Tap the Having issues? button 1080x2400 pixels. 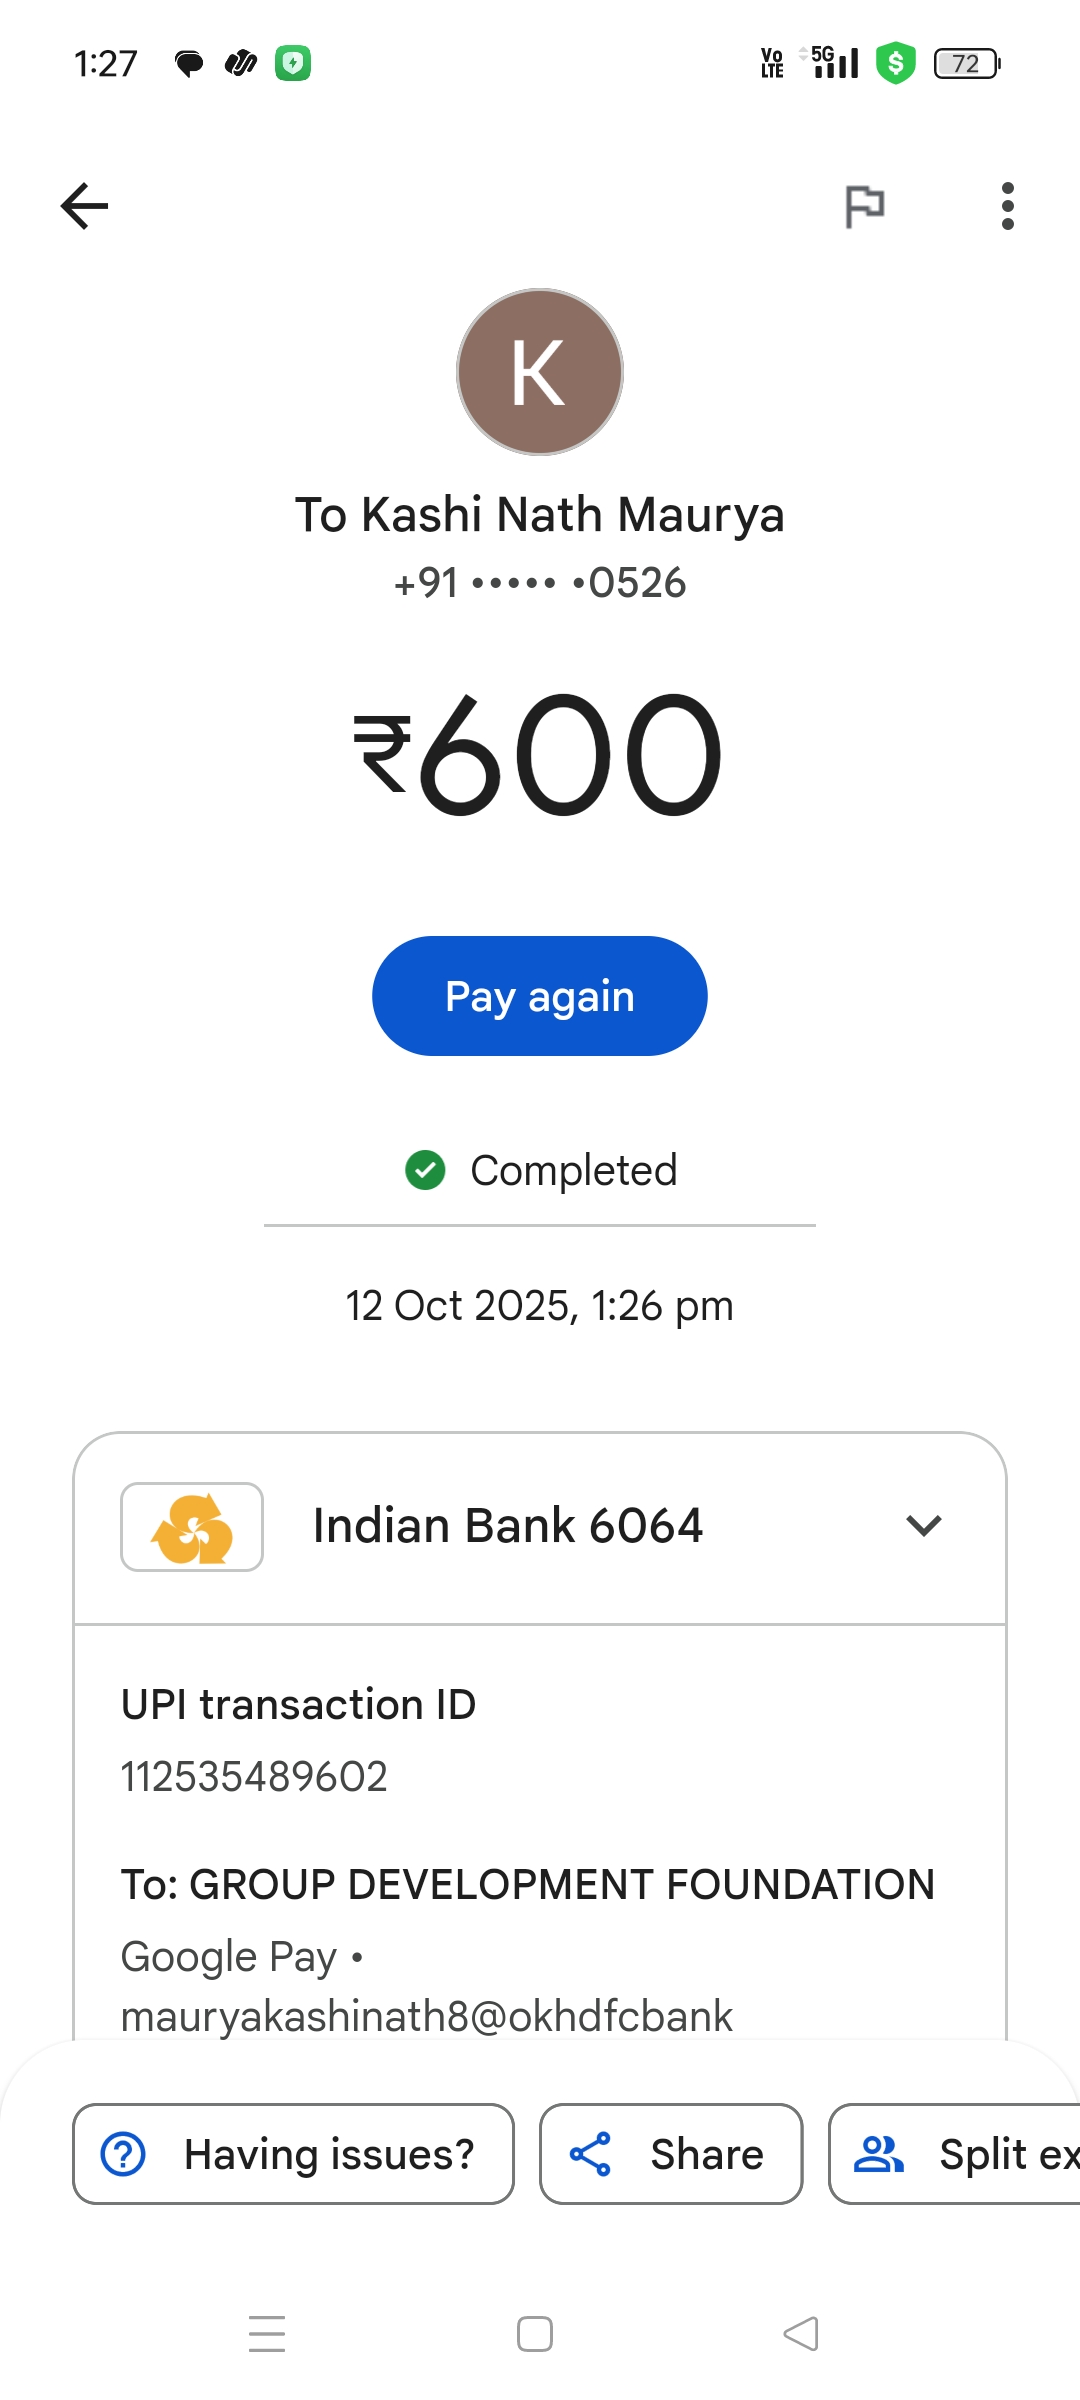point(293,2154)
